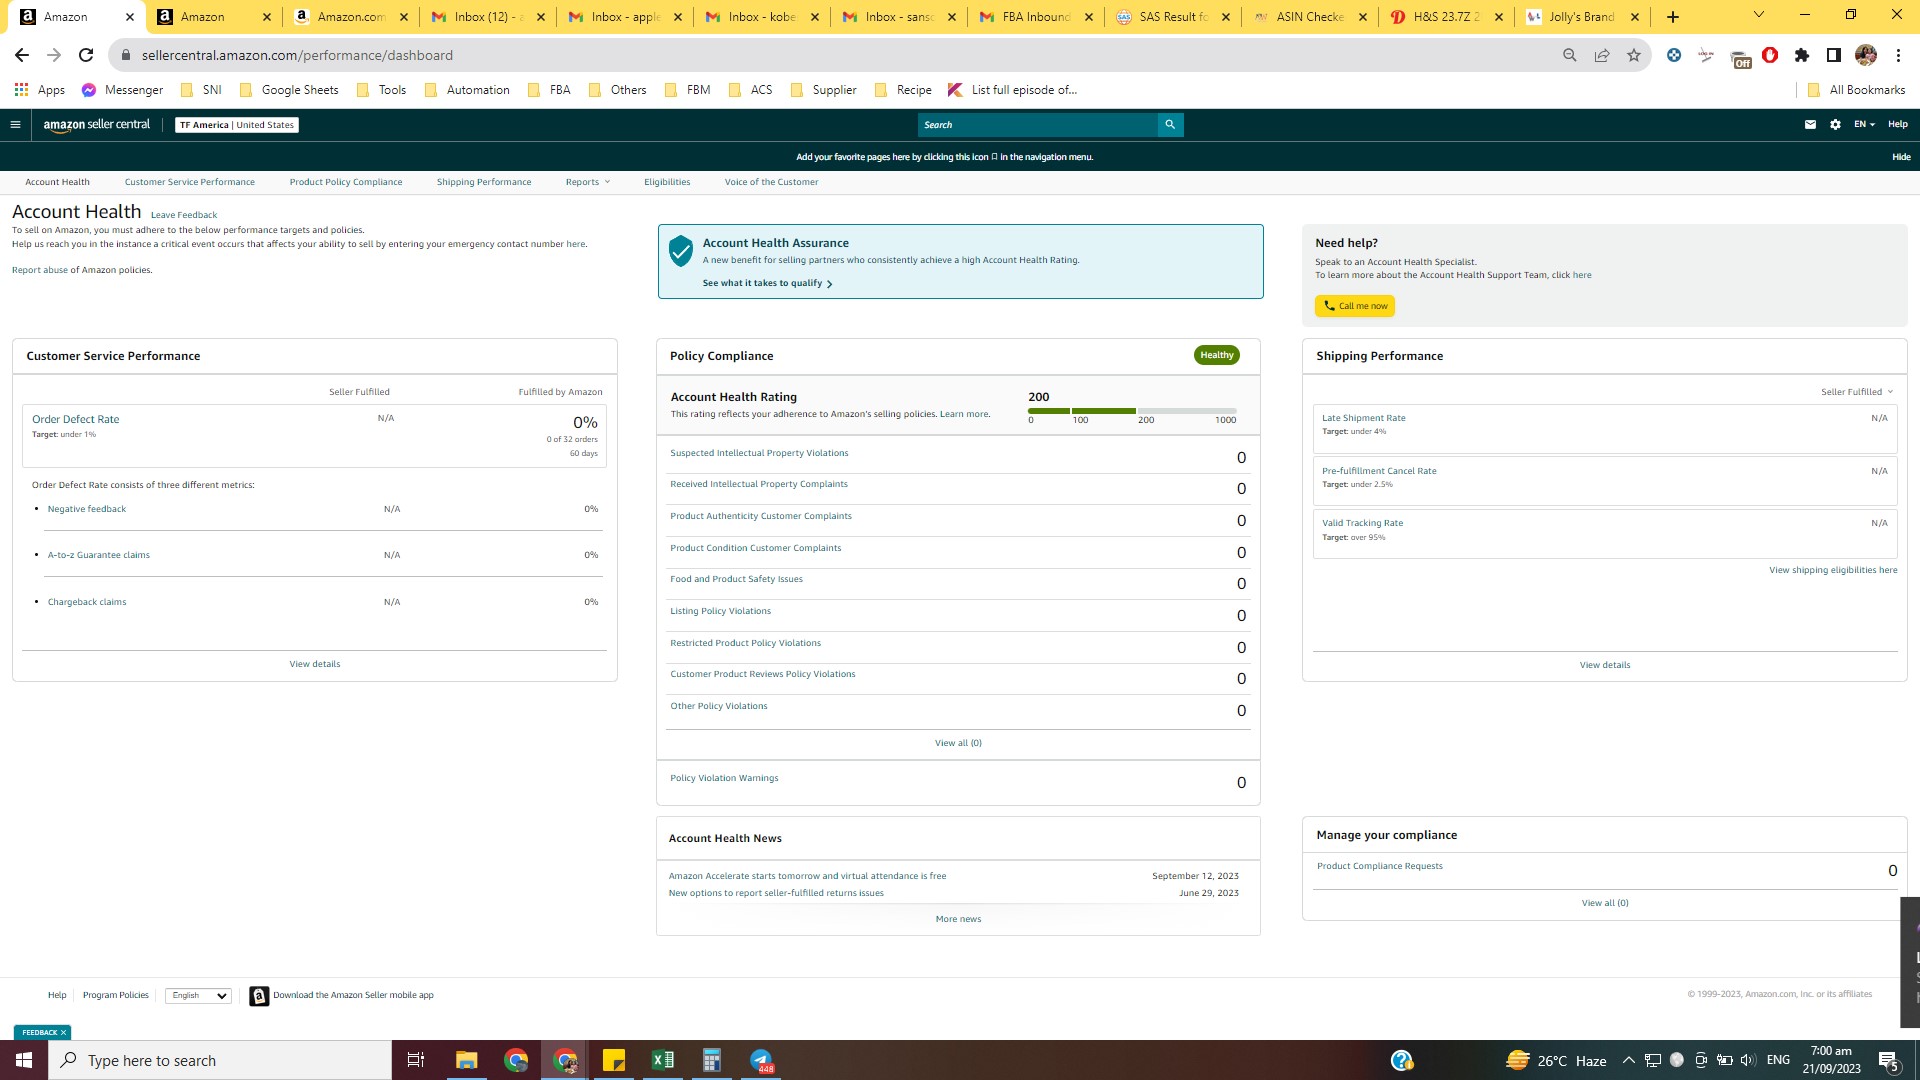Click the Healthy status badge
The height and width of the screenshot is (1080, 1920).
click(1217, 355)
